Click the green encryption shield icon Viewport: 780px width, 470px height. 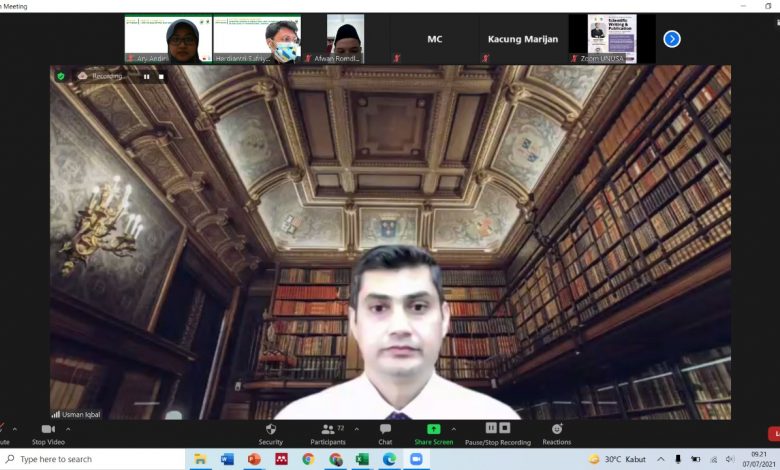coord(61,76)
